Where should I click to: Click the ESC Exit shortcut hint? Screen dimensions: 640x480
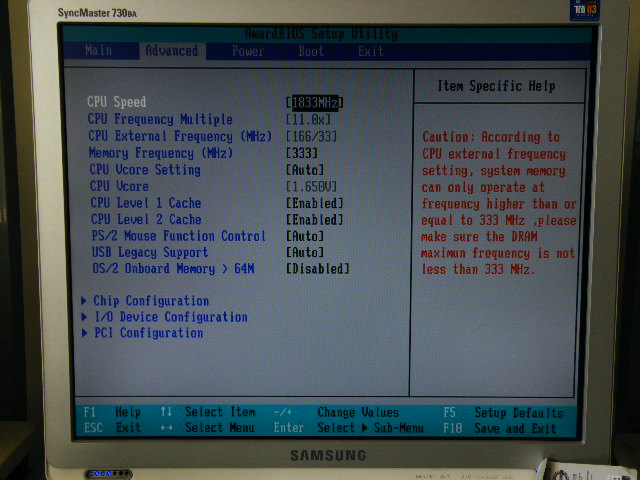tap(112, 428)
